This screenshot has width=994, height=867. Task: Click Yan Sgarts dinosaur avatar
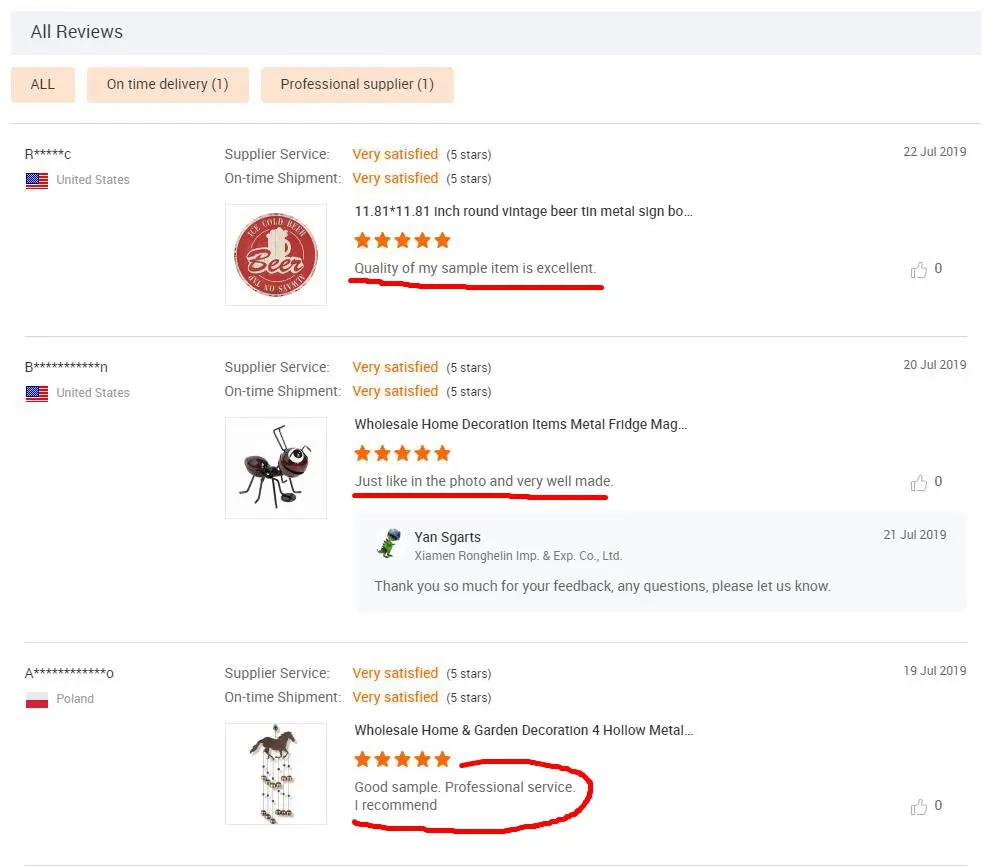point(388,544)
